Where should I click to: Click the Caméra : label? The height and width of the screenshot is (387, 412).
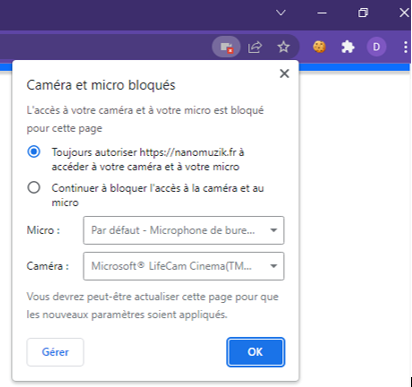tap(48, 266)
